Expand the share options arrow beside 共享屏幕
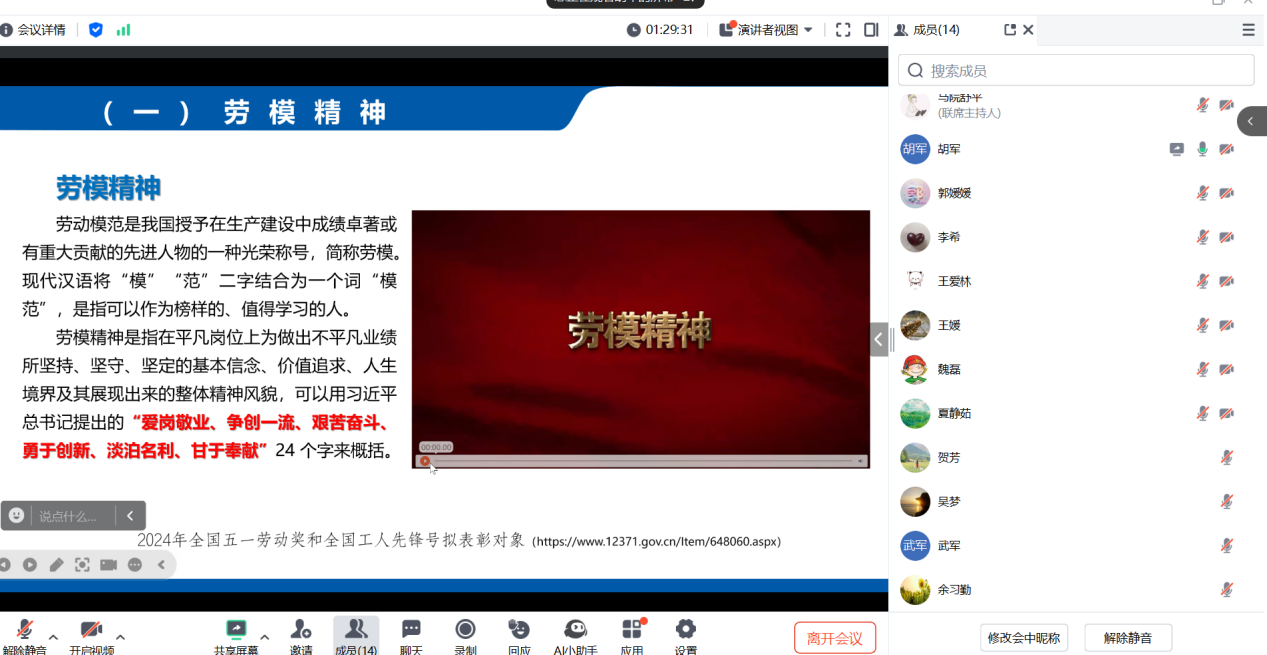Screen dimensions: 1267x655 [264, 637]
